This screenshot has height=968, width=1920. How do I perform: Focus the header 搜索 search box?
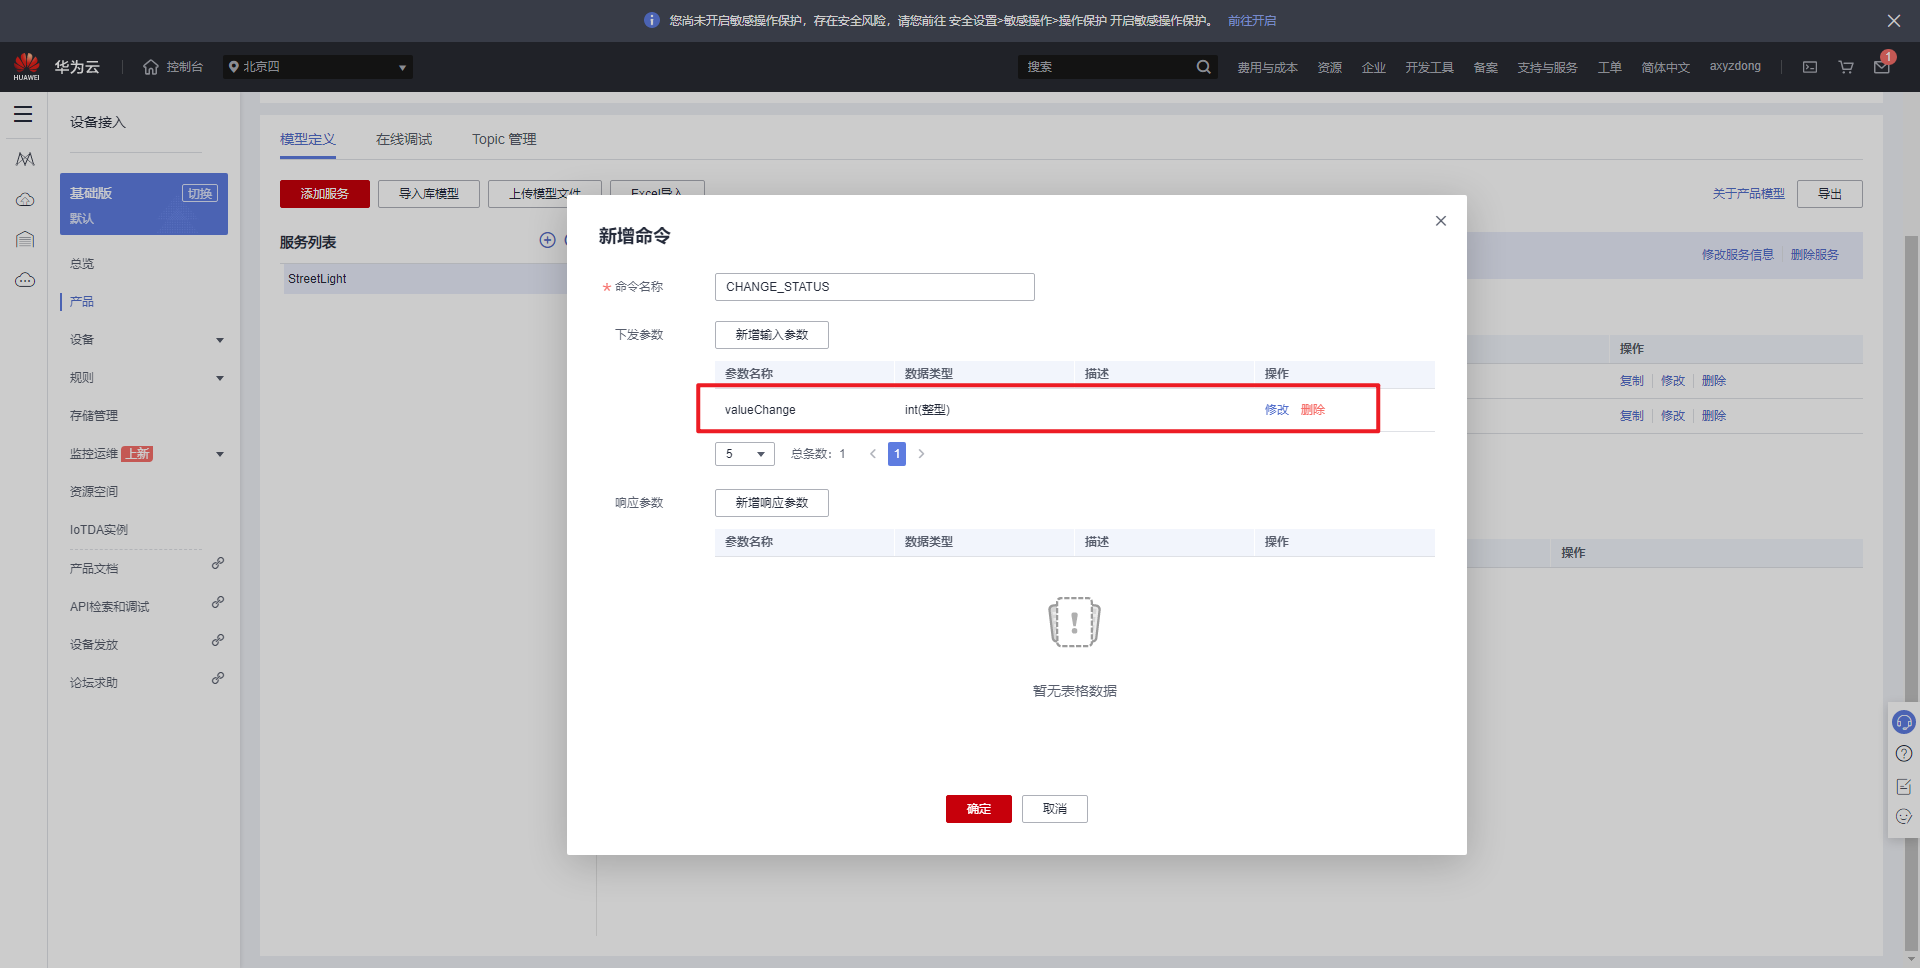pyautogui.click(x=1105, y=67)
